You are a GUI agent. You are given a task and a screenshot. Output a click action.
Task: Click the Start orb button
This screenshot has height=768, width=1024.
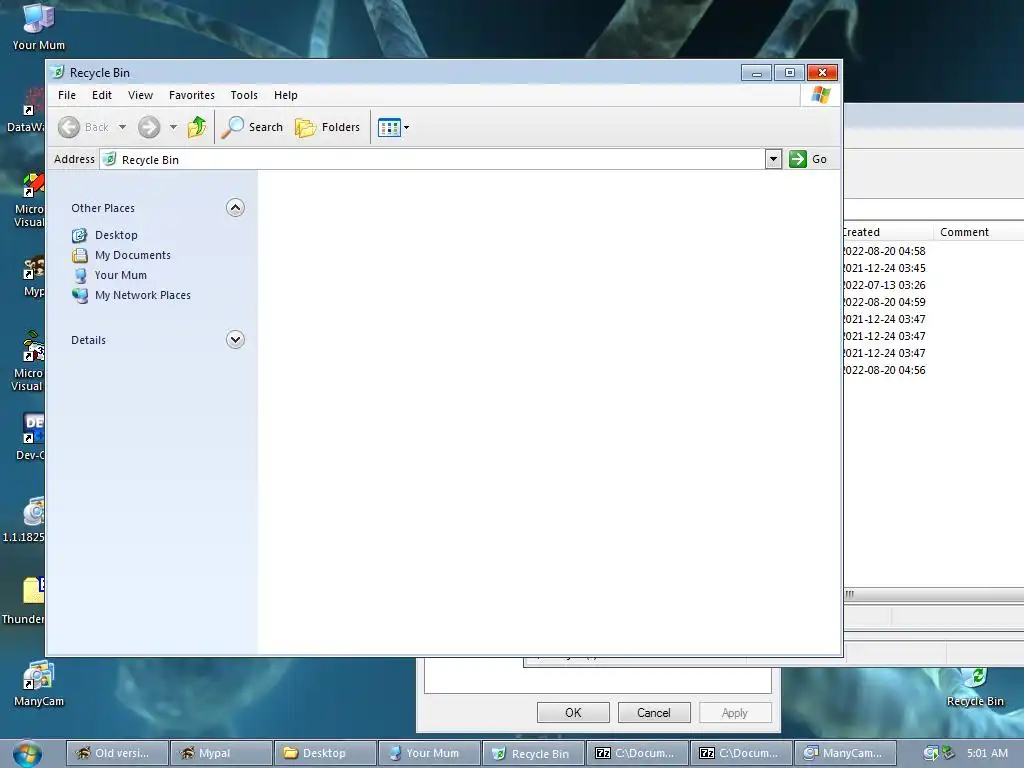[x=27, y=754]
